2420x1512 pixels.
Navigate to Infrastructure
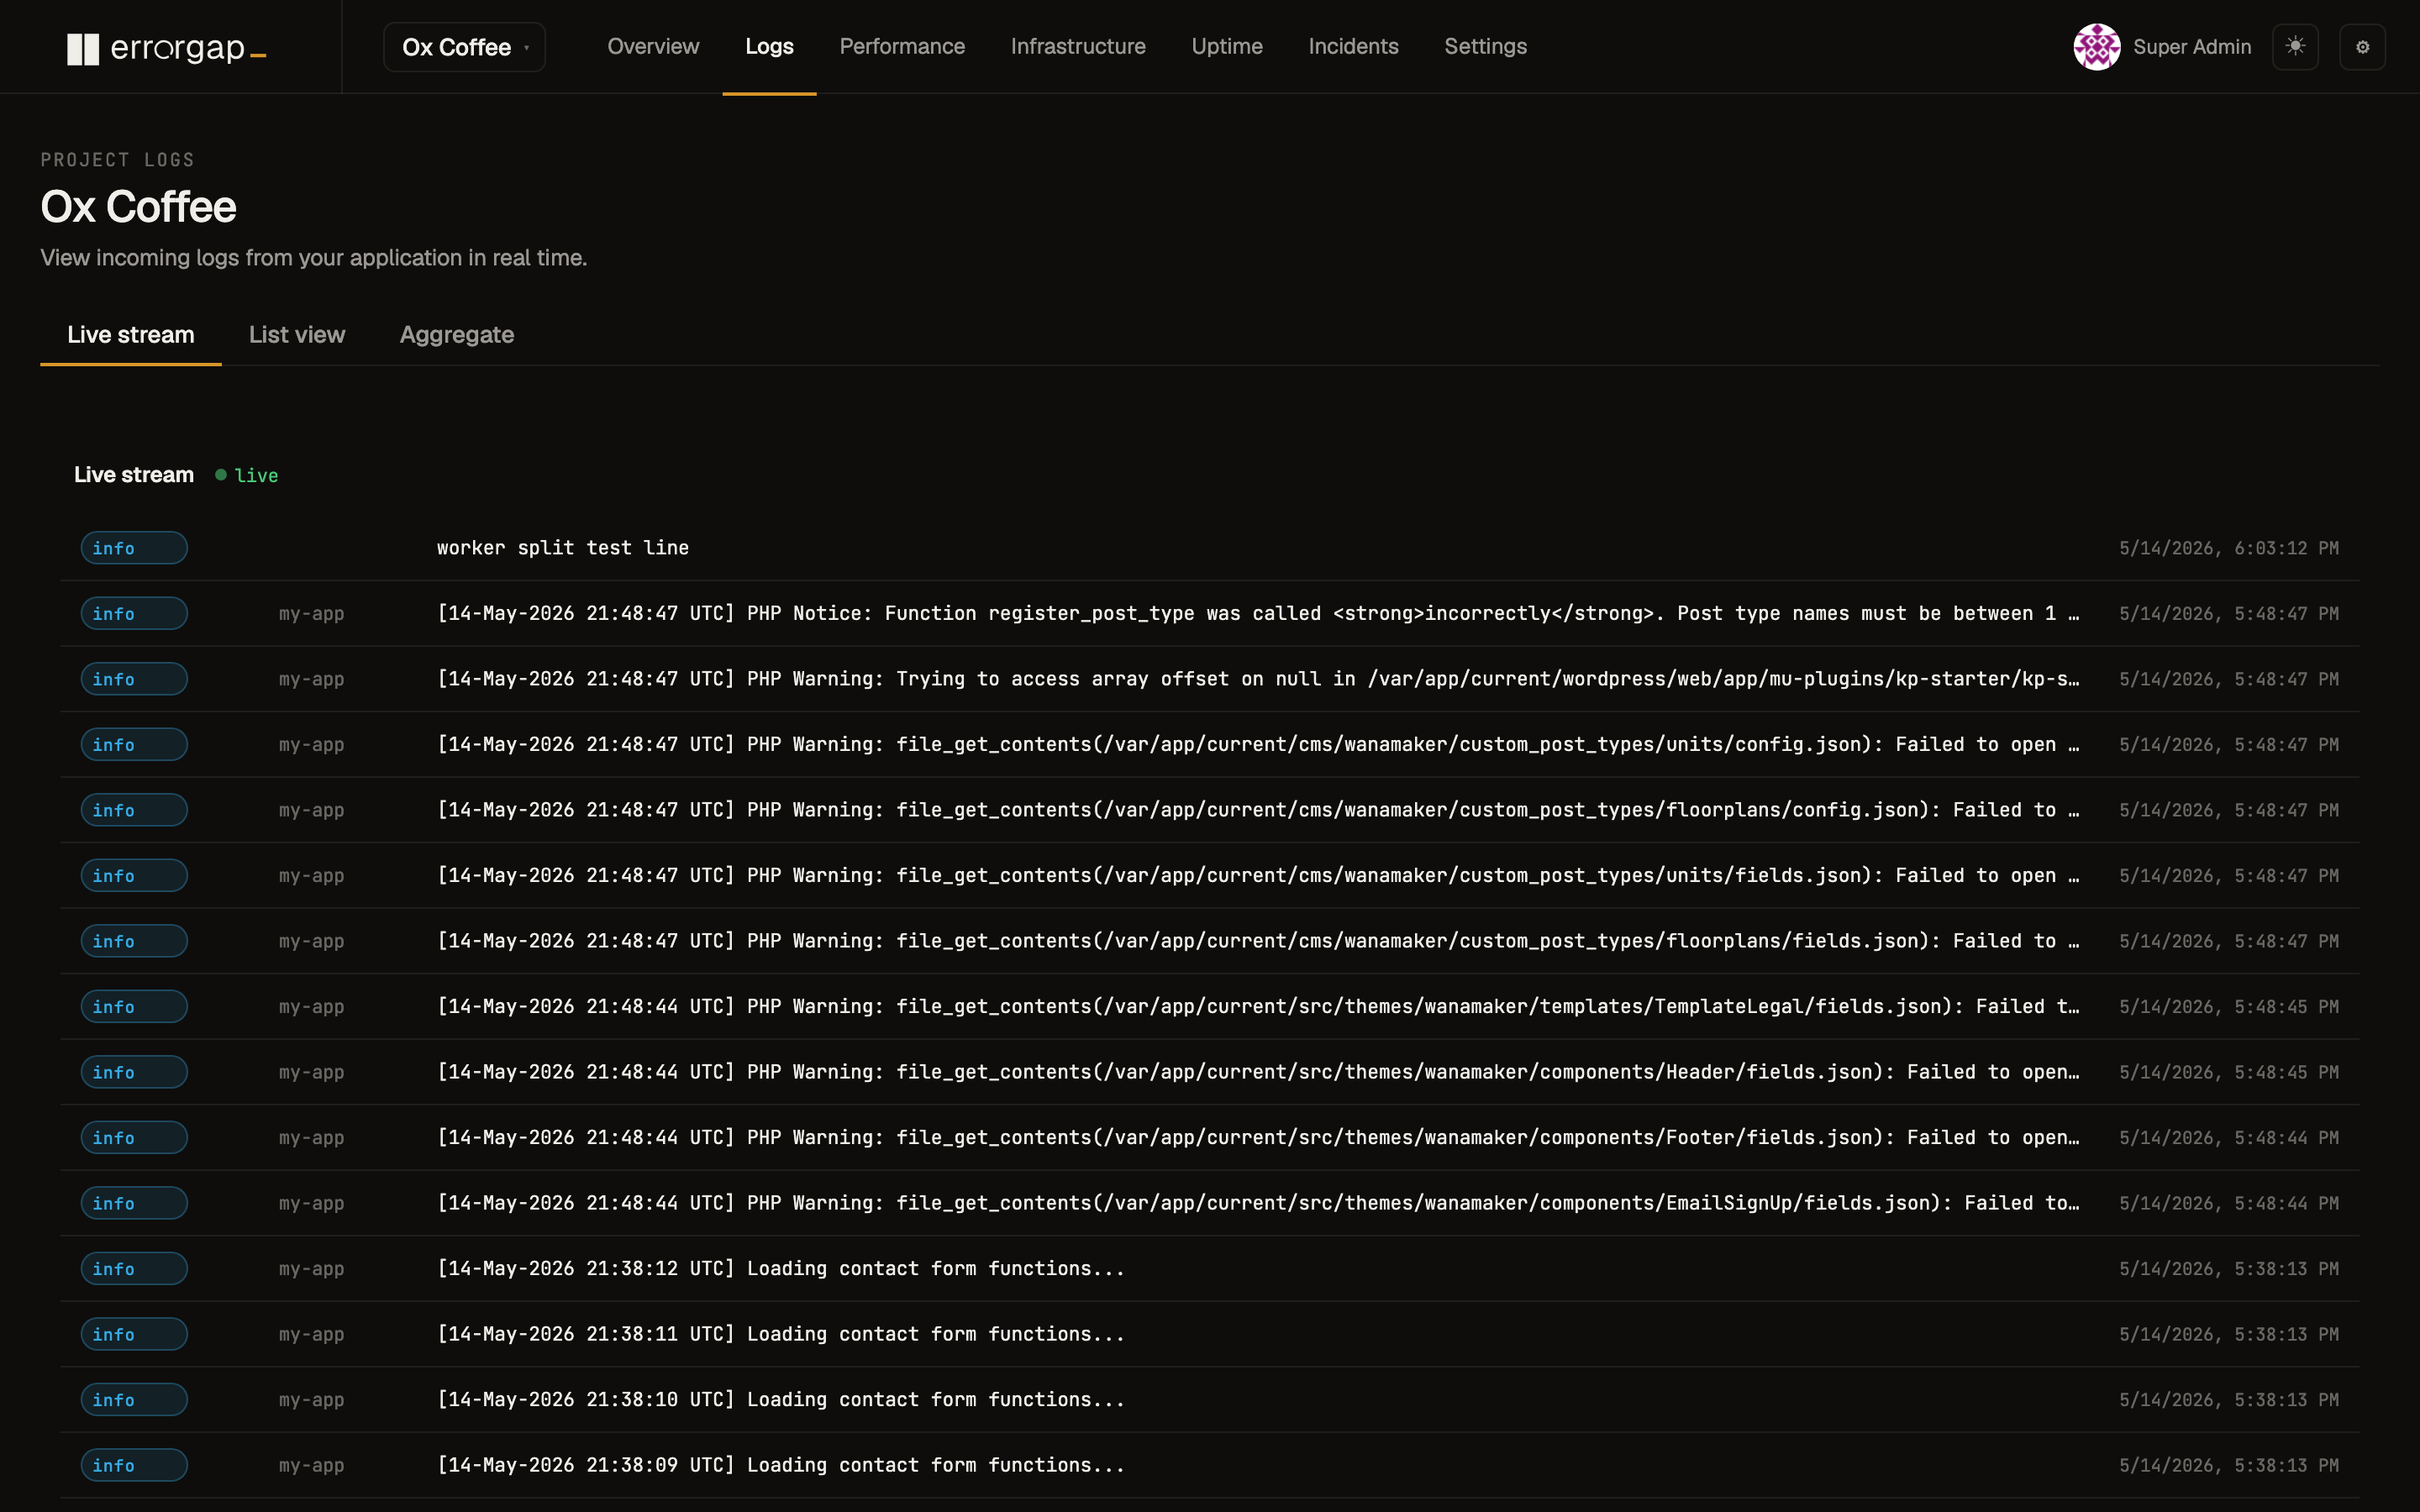click(1078, 47)
